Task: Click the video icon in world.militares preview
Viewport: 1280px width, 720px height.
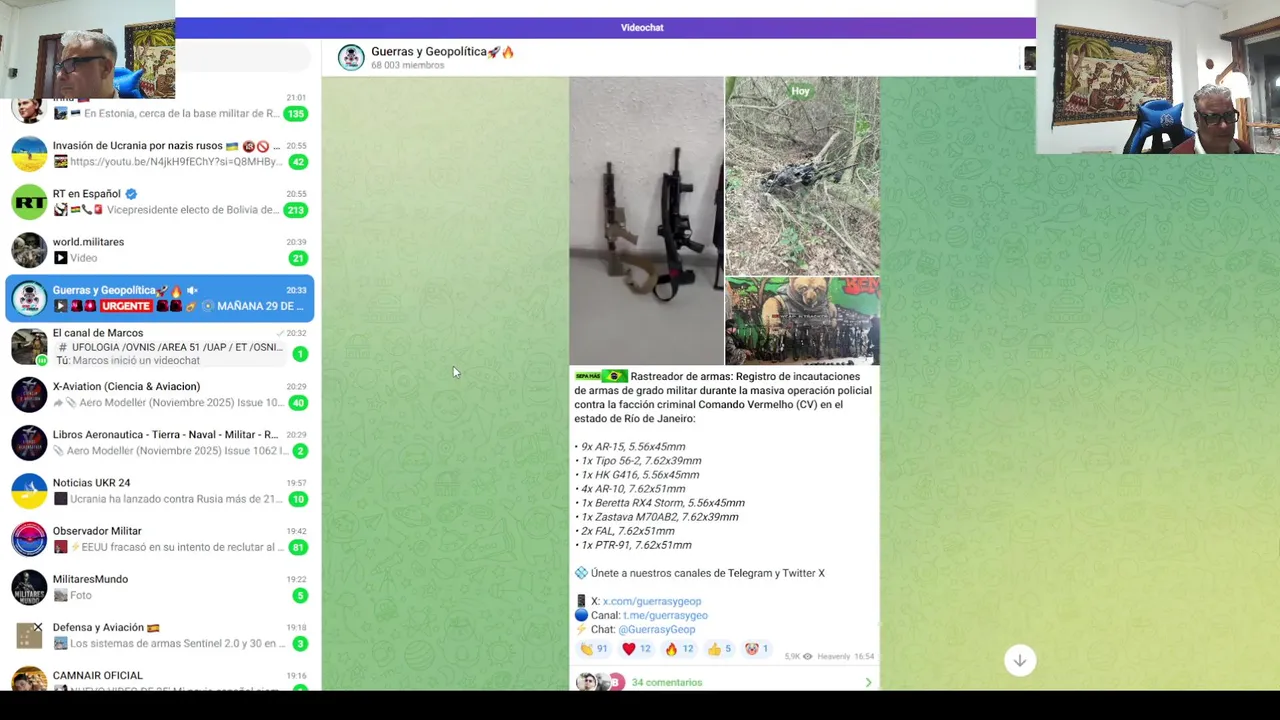Action: tap(60, 258)
